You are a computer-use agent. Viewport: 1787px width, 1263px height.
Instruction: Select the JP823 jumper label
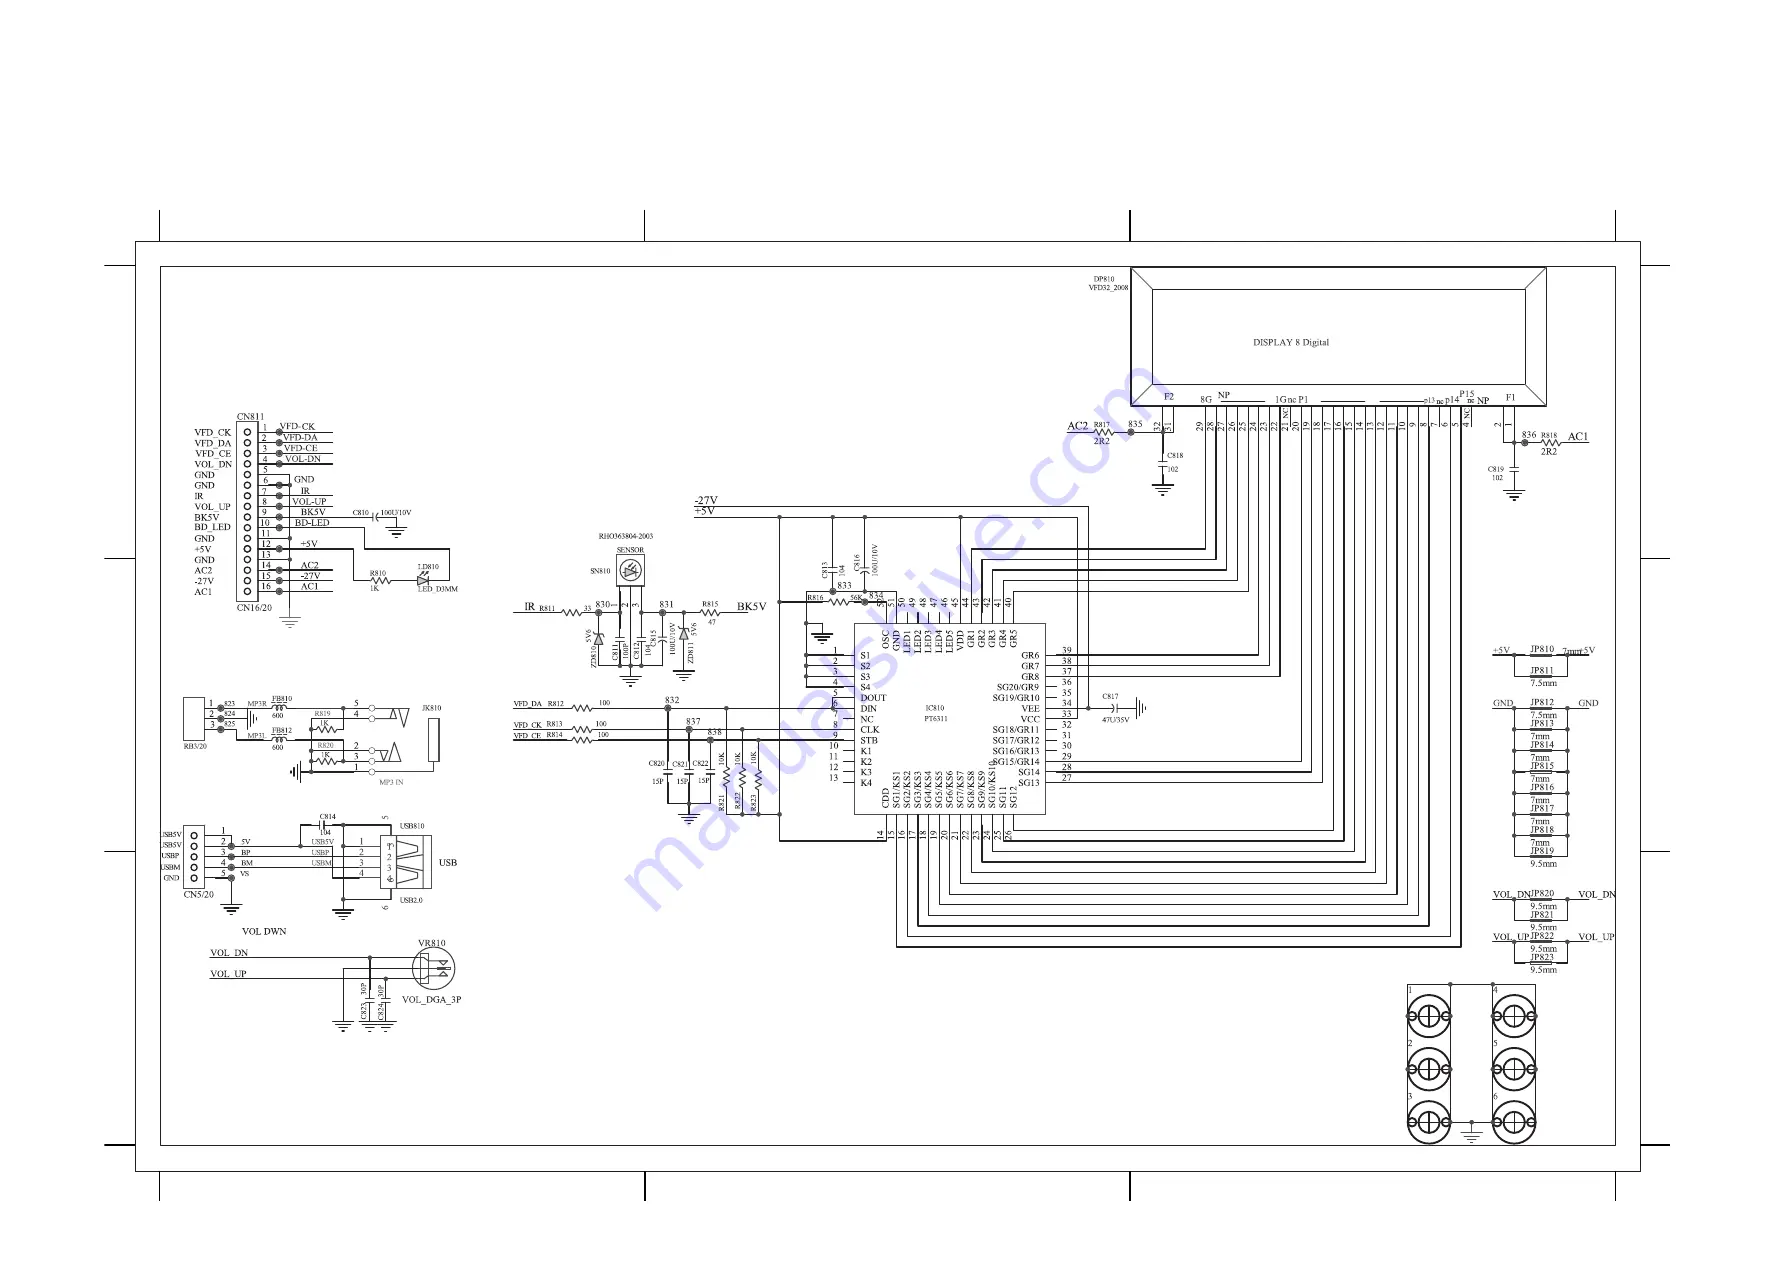coord(1542,957)
